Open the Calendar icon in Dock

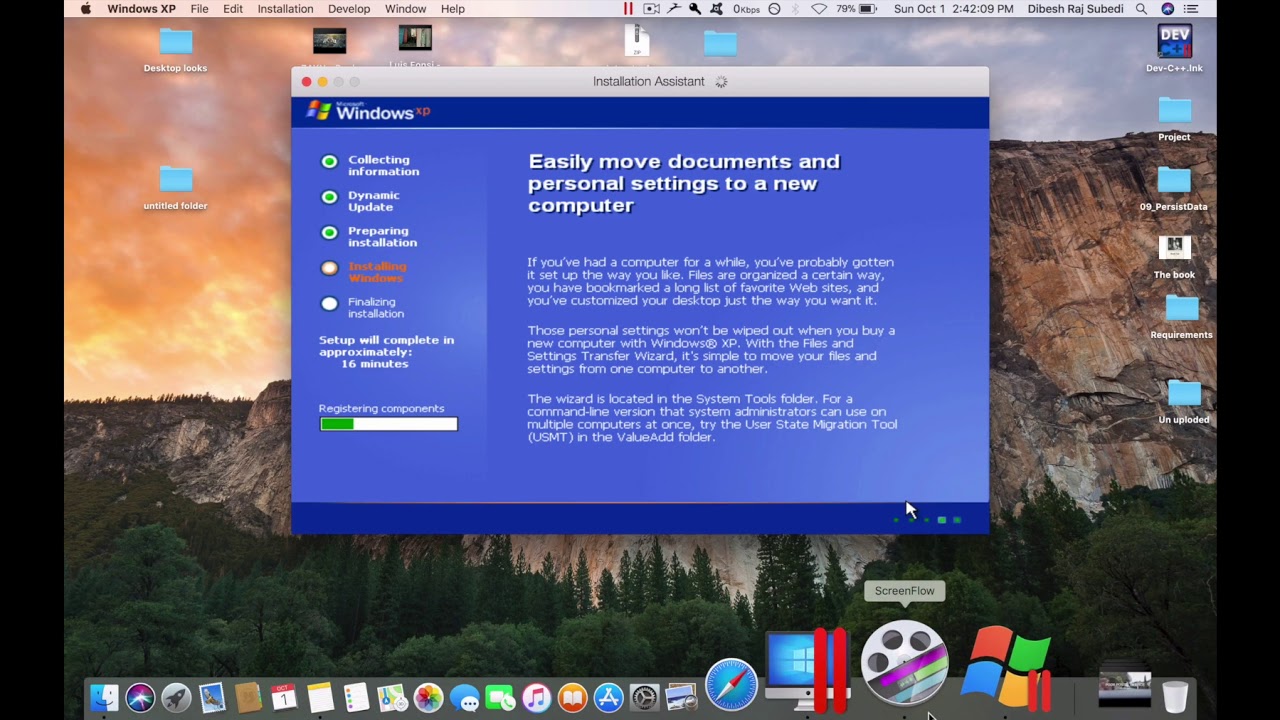pos(284,697)
